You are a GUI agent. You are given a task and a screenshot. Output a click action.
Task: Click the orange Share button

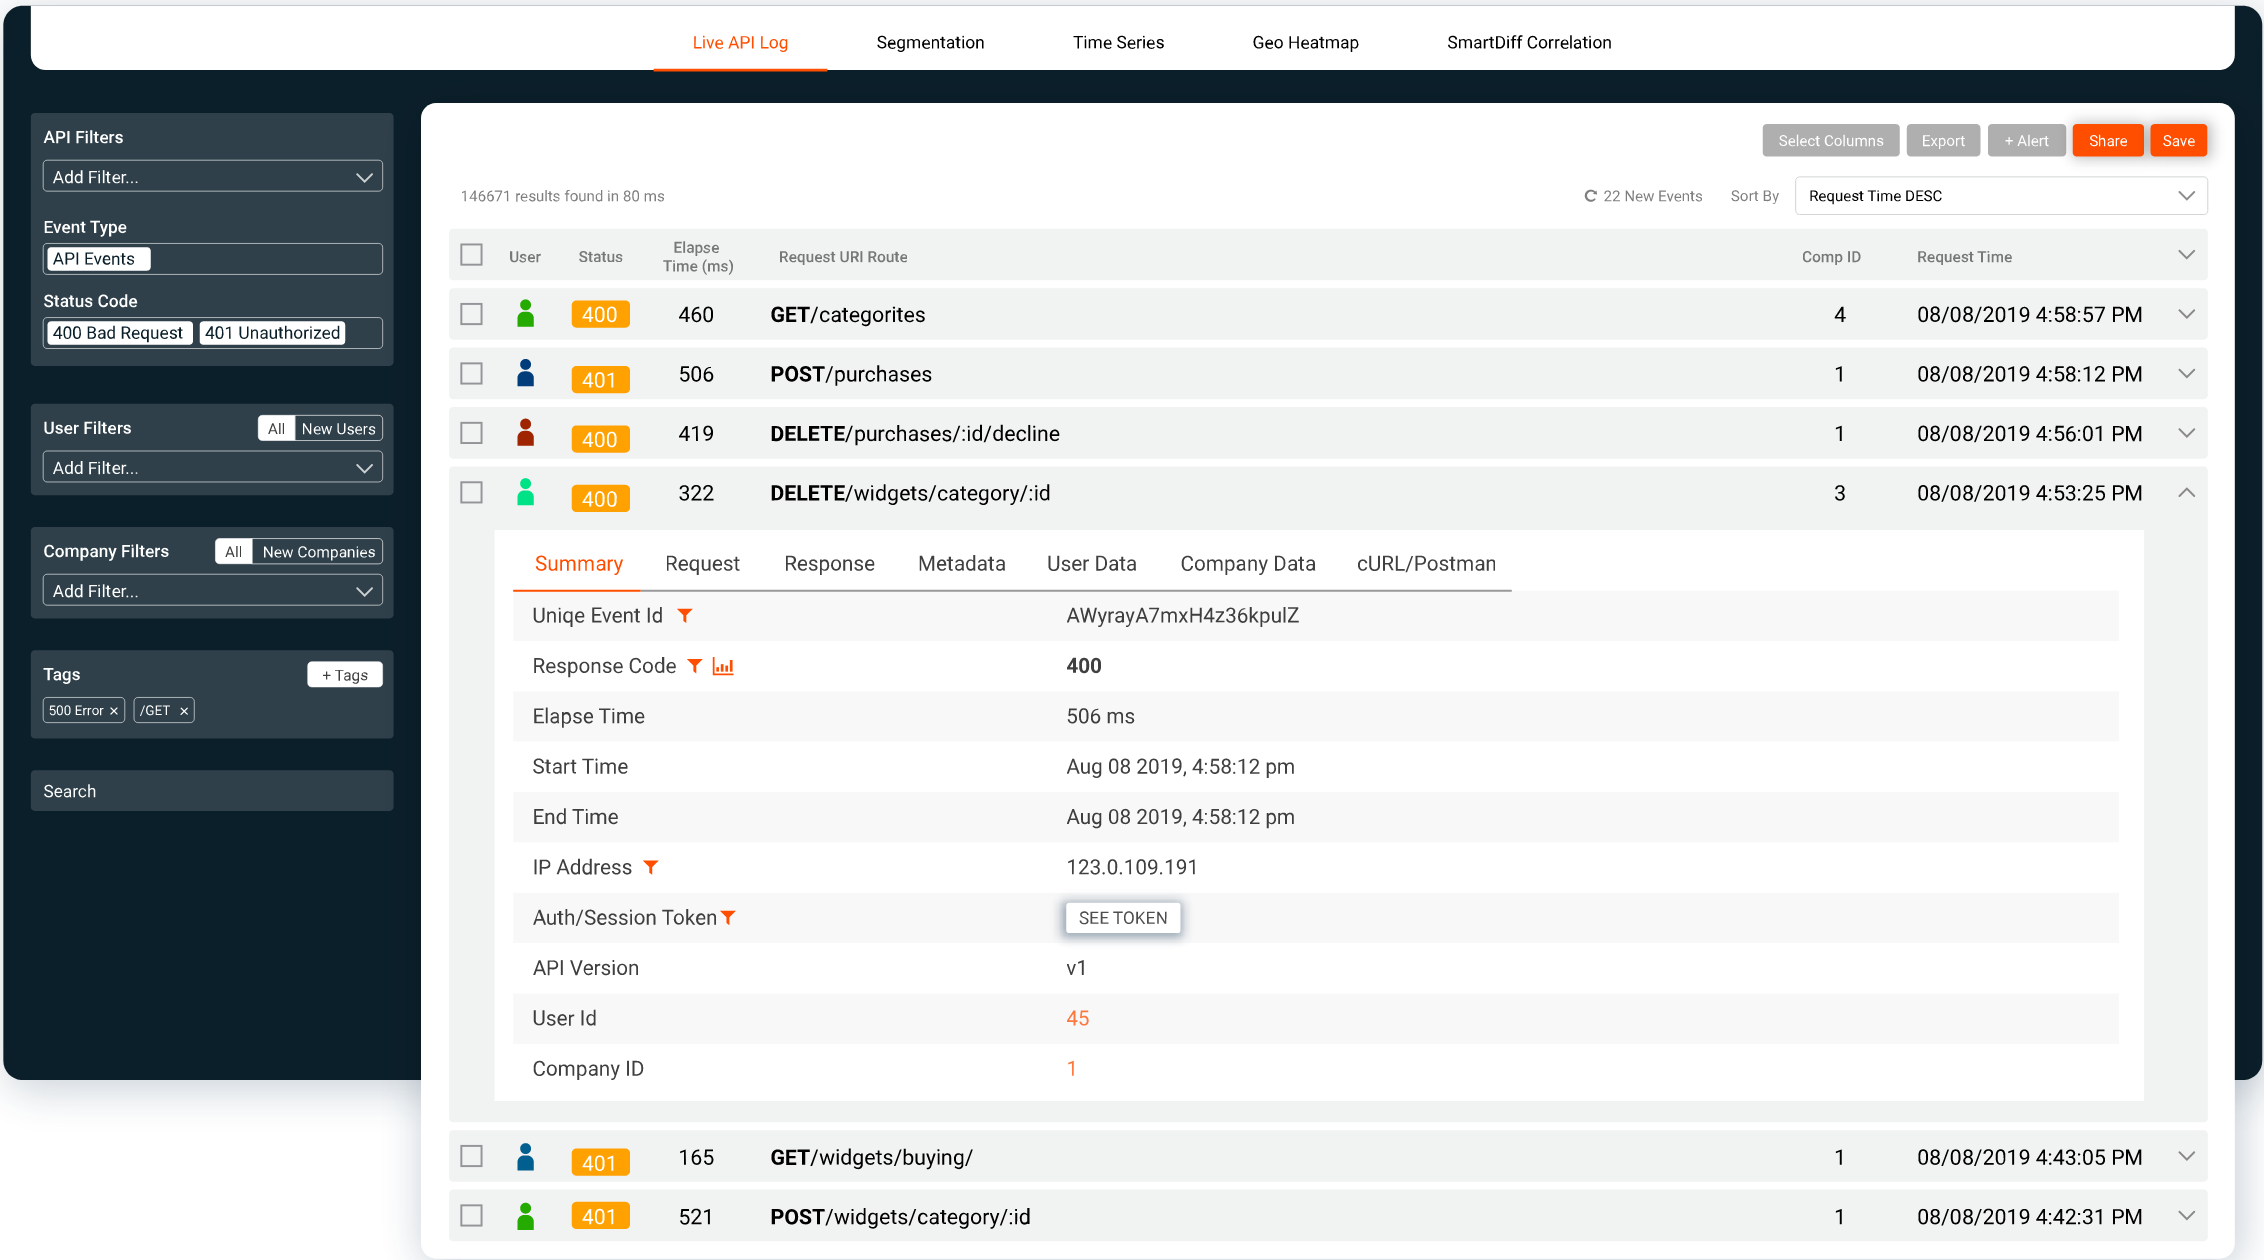[x=2107, y=141]
